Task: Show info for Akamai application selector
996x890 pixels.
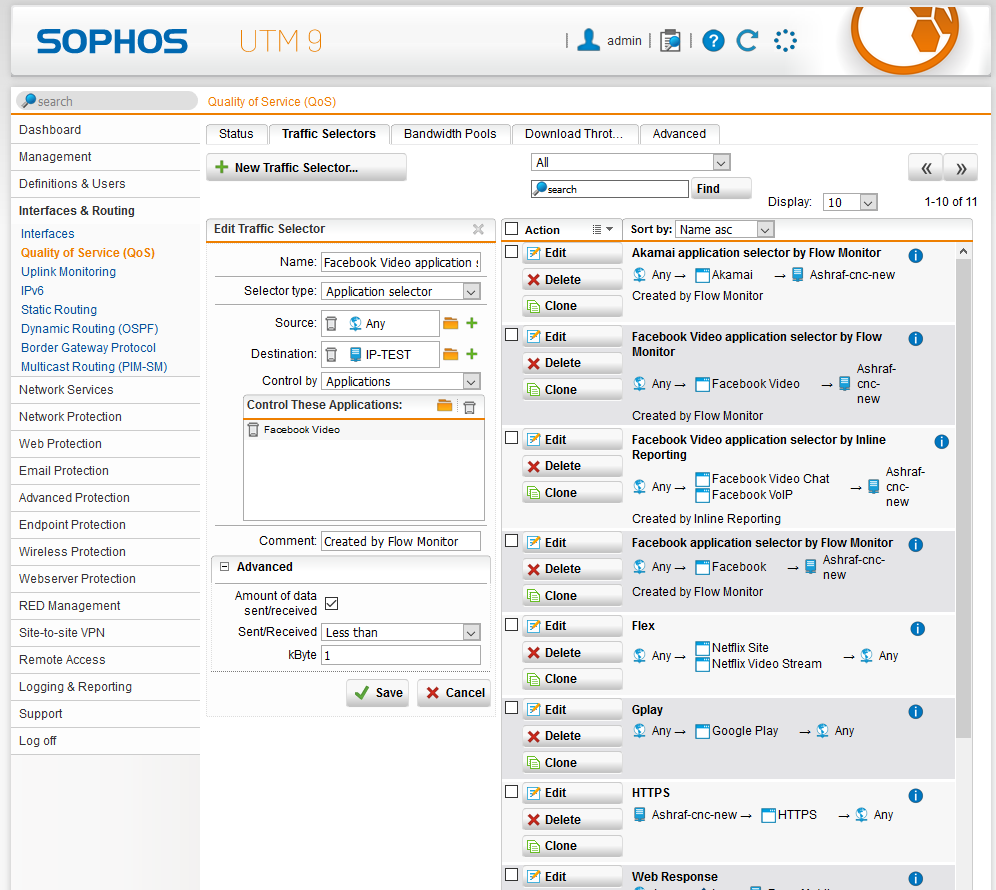Action: click(915, 255)
